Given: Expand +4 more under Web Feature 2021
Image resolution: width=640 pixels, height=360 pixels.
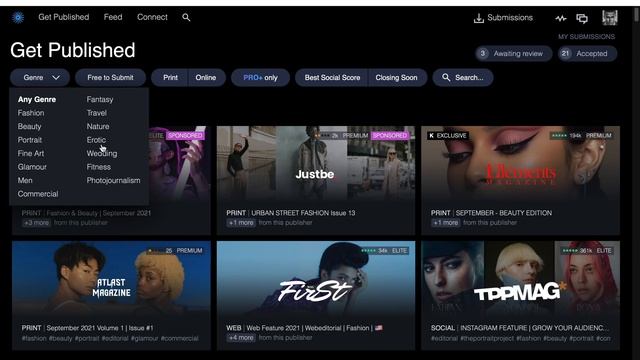Looking at the screenshot, I should coord(241,338).
